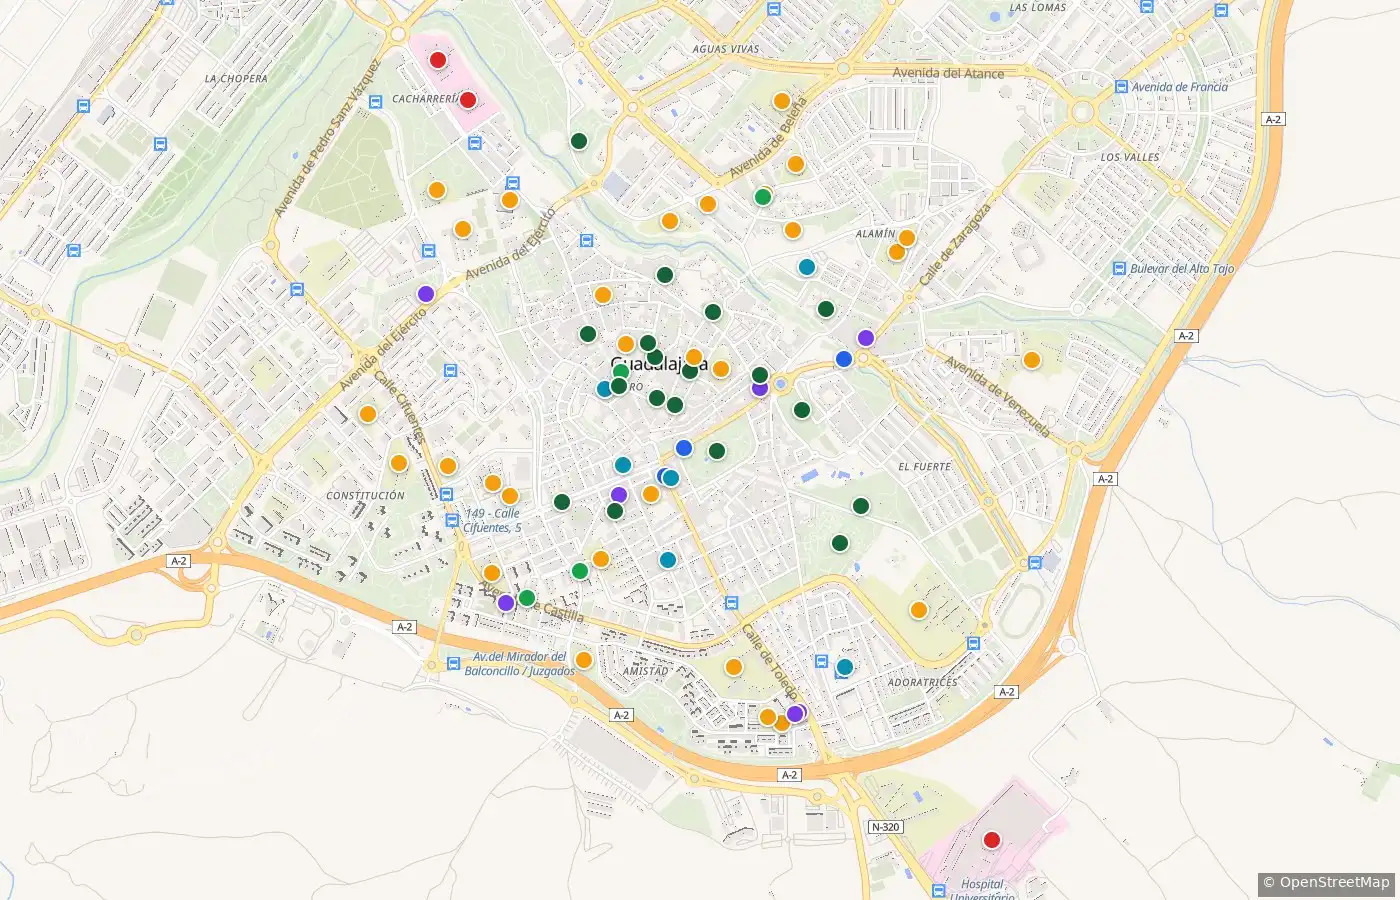Click the Calle de Zaragoza street label
Screen dimensions: 1400x900
[955, 246]
